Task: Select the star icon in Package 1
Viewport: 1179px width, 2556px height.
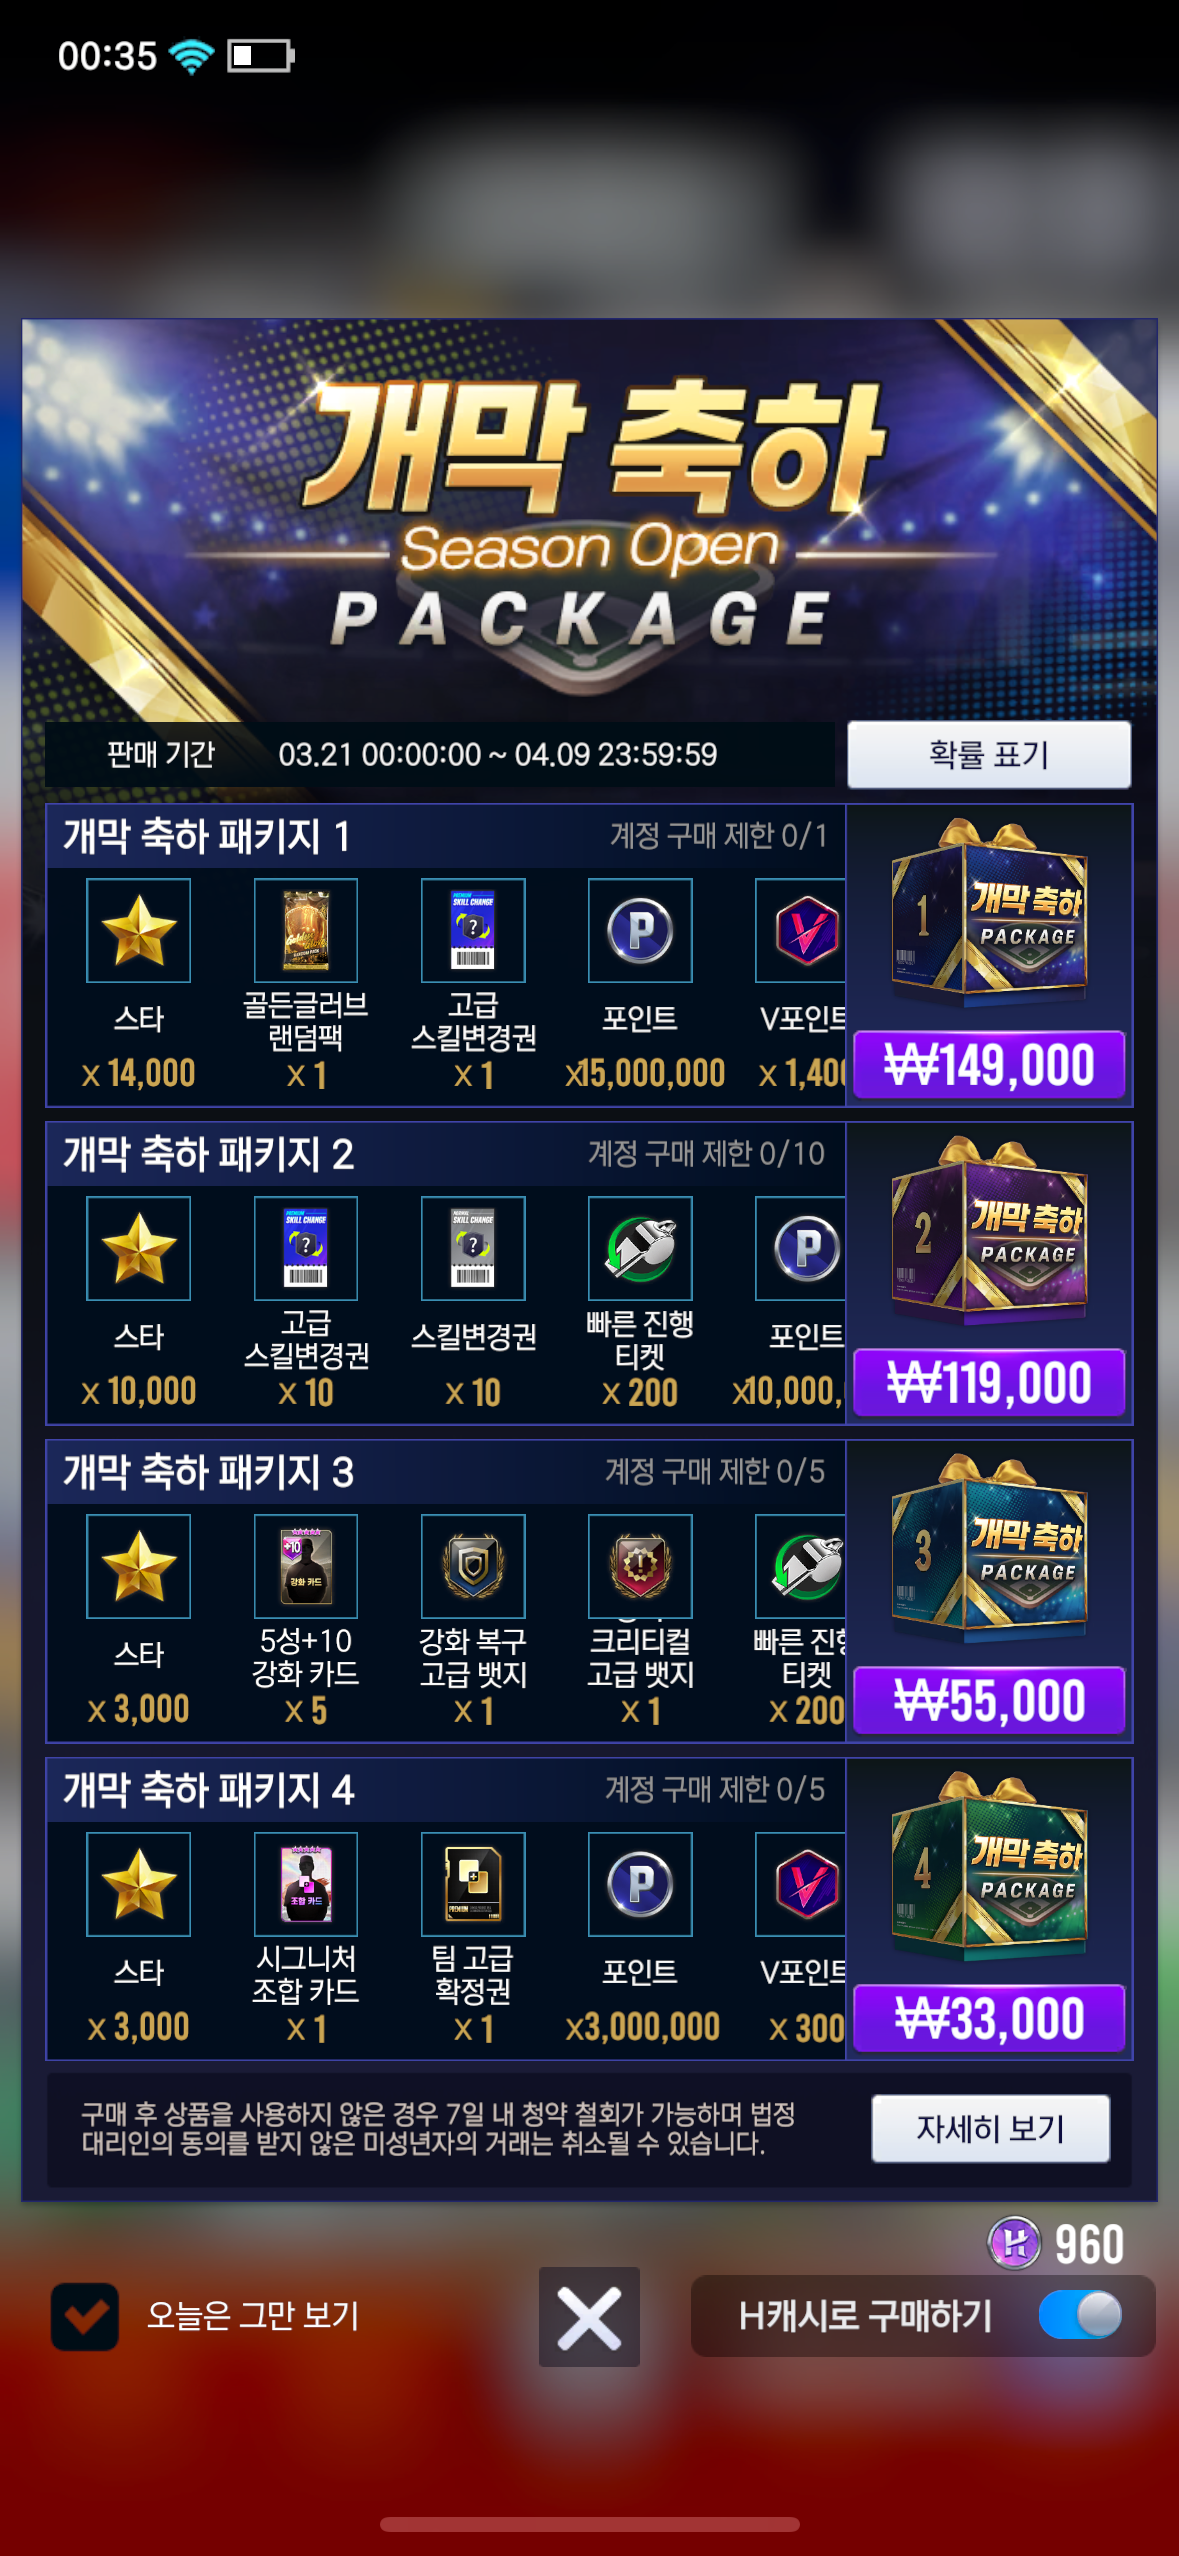Action: coord(138,930)
